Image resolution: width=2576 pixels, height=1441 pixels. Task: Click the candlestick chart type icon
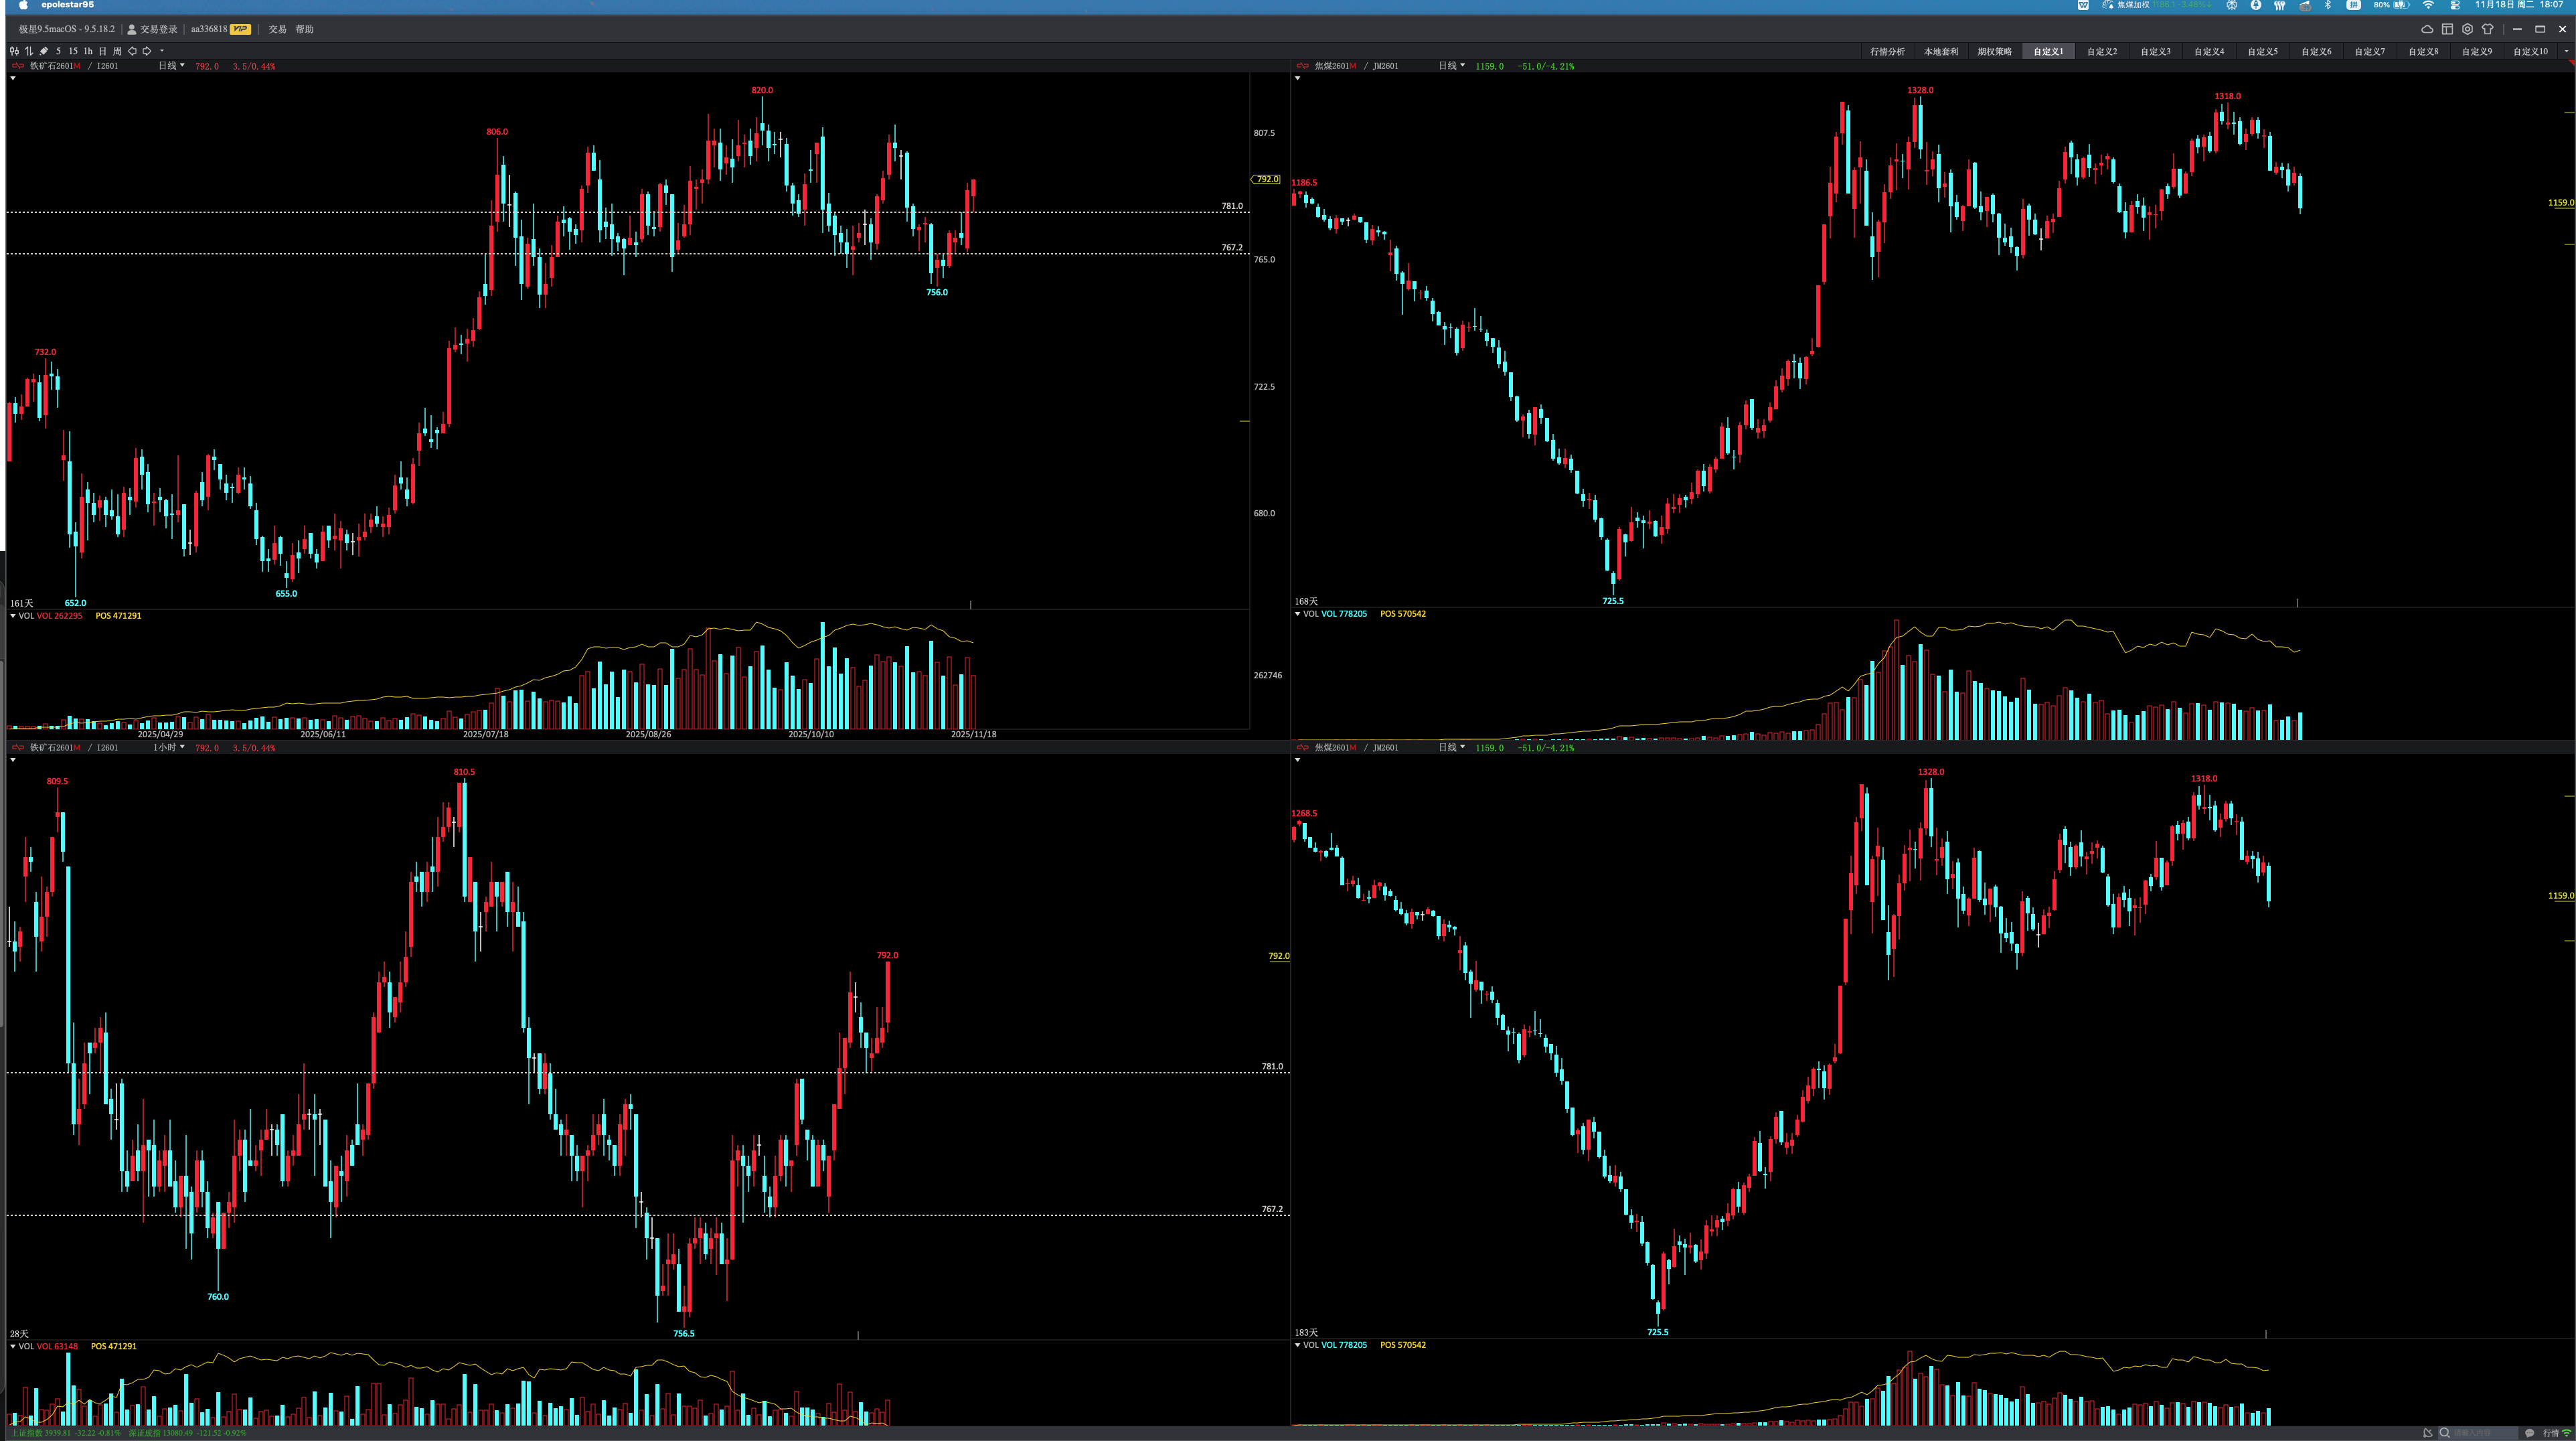pyautogui.click(x=14, y=51)
